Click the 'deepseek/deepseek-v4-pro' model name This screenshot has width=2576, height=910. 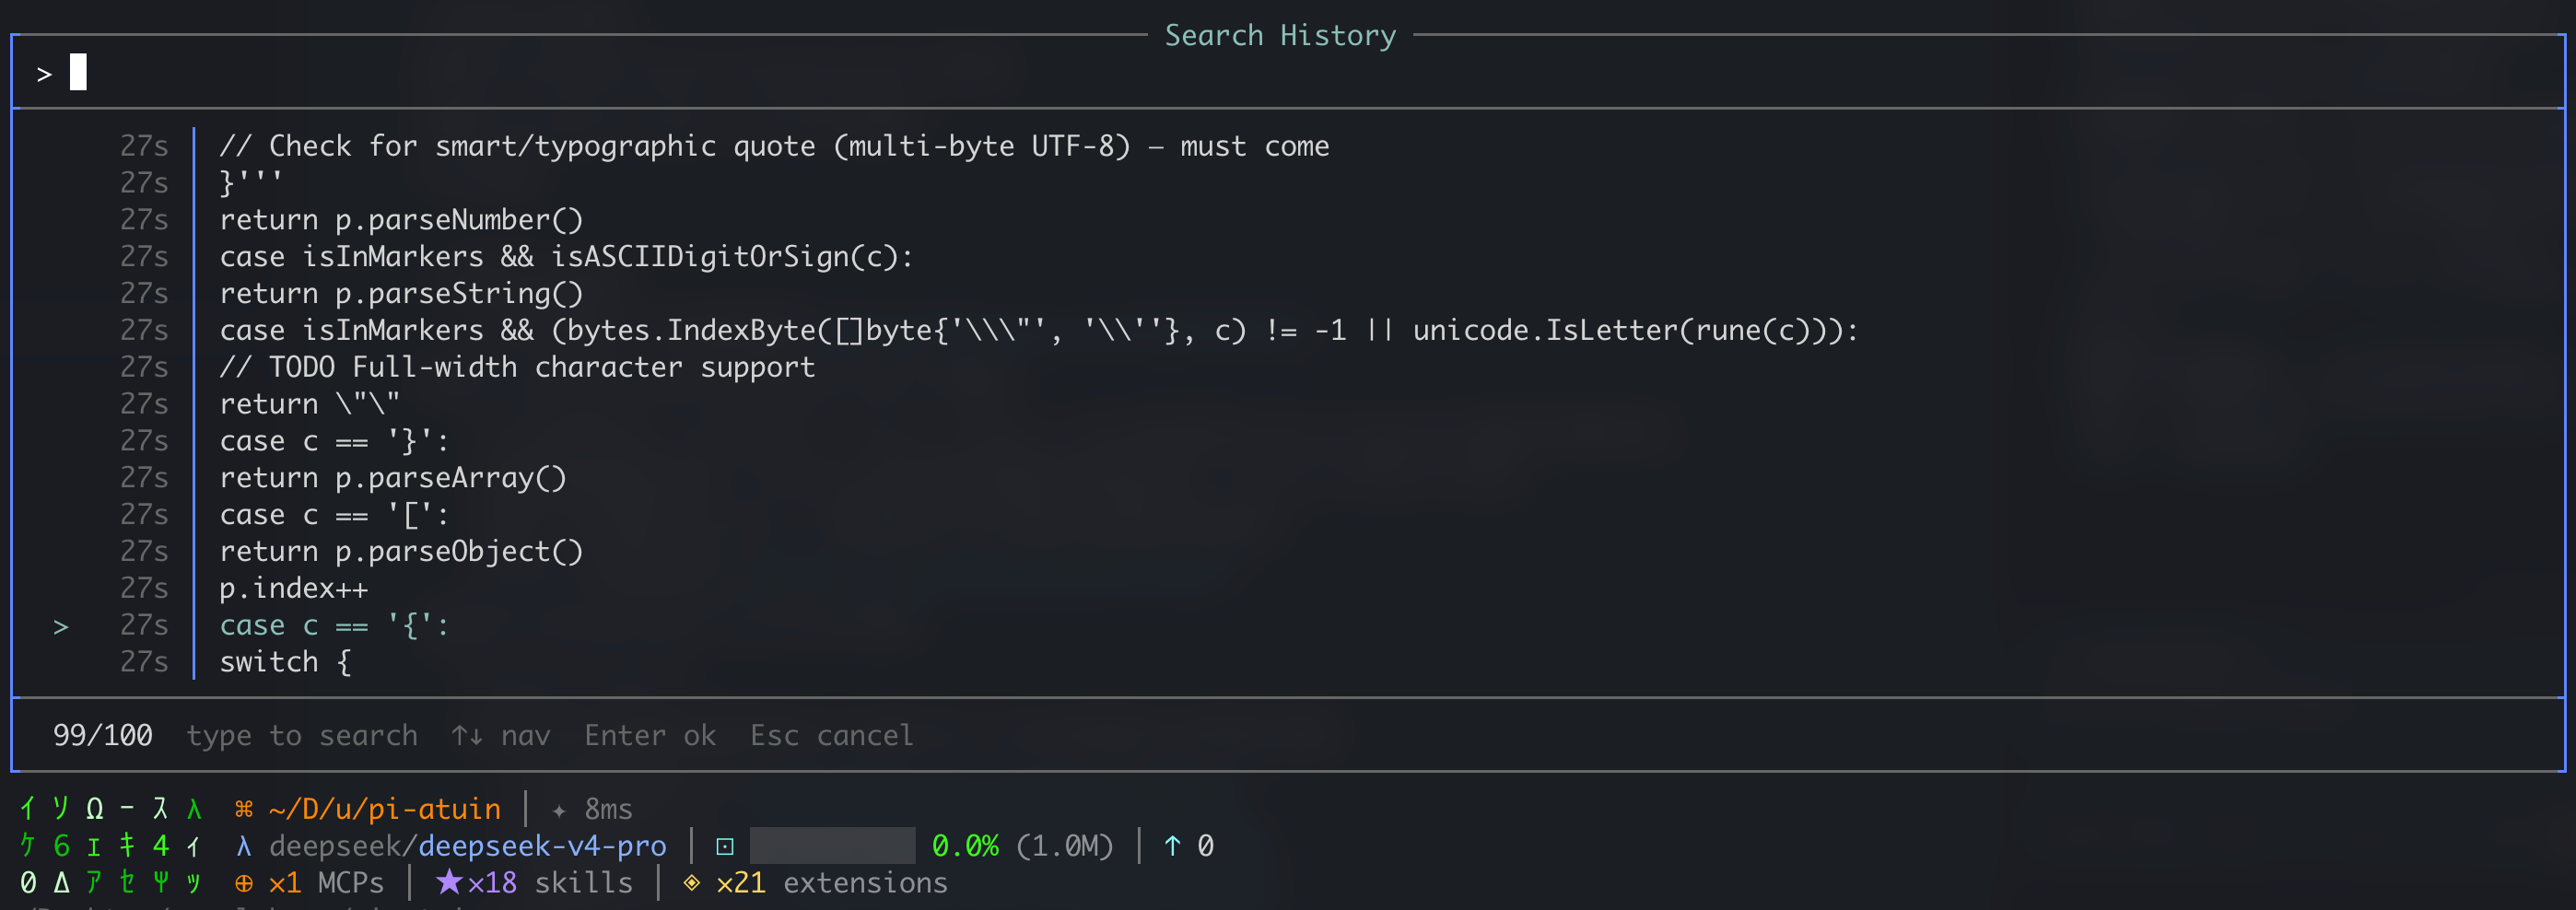[468, 846]
